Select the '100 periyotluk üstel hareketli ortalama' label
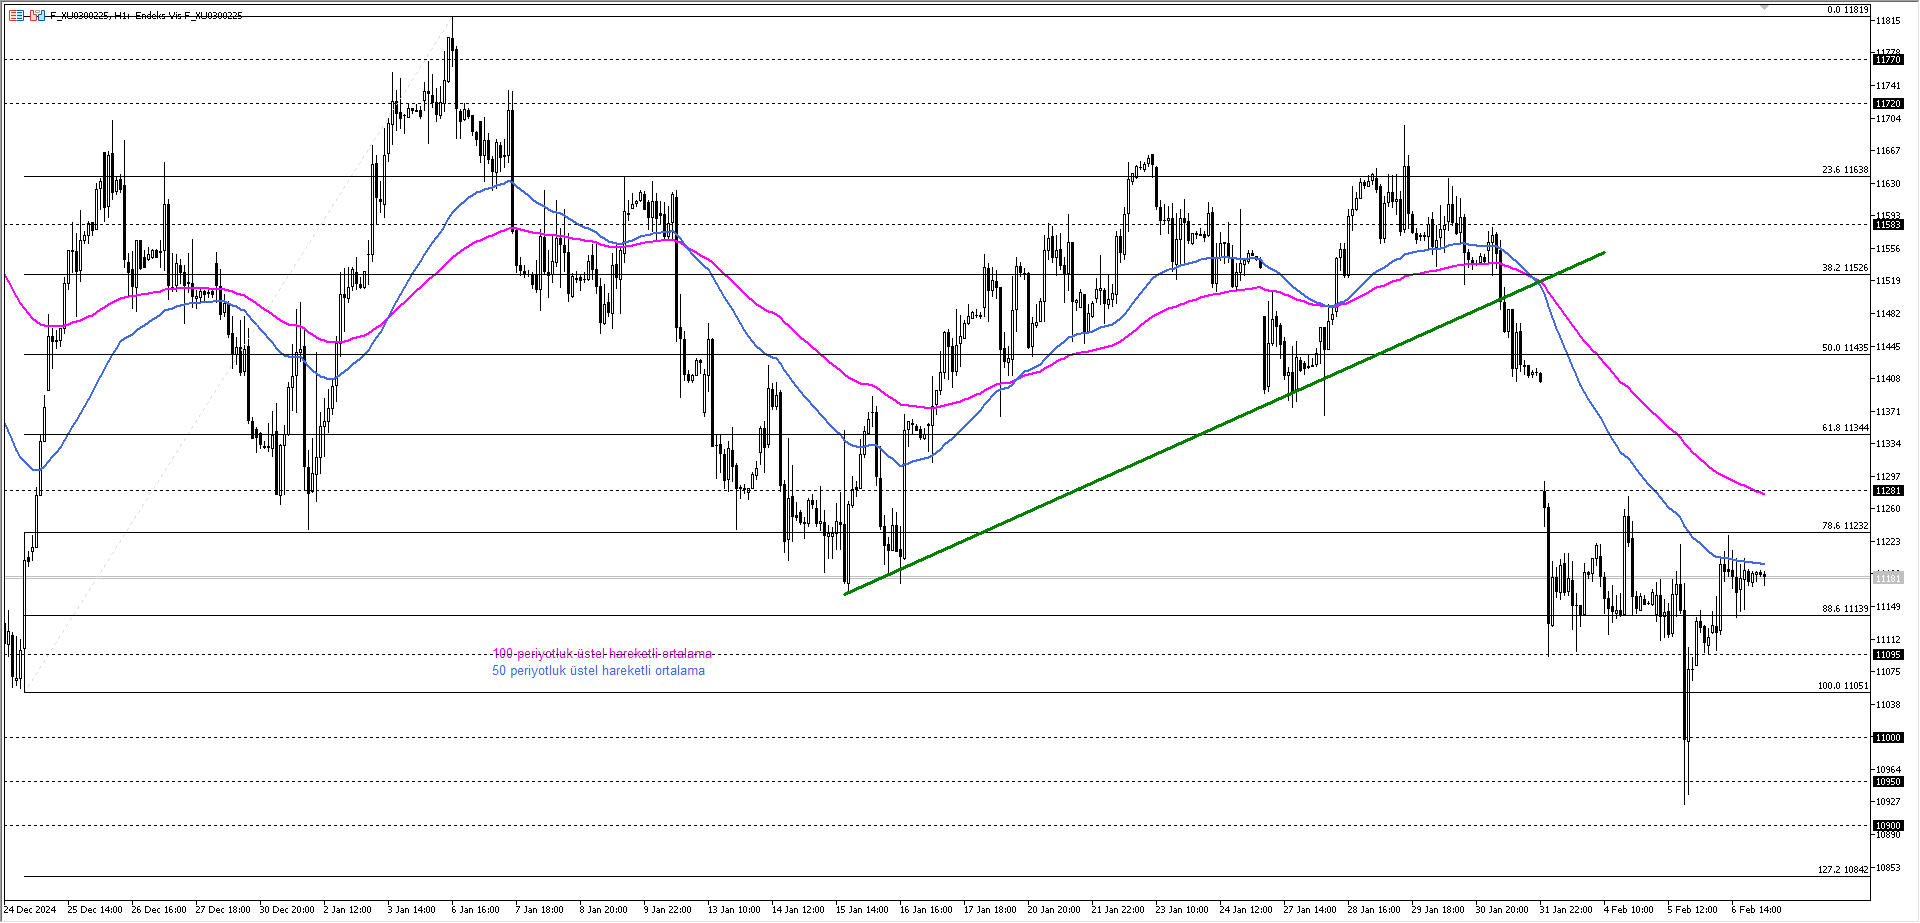 (x=602, y=654)
